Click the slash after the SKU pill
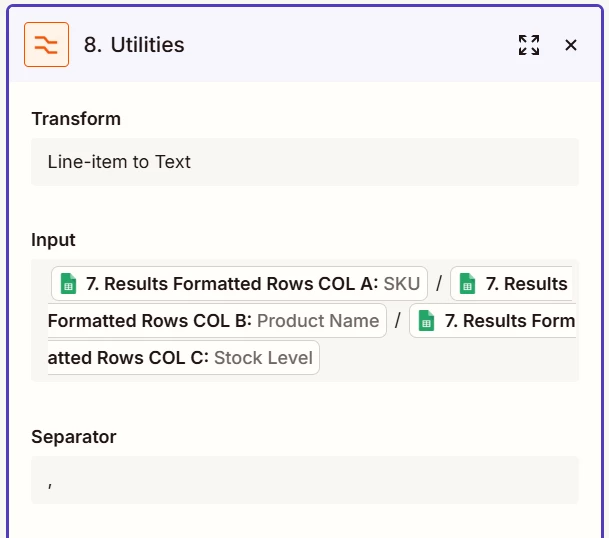 (x=438, y=284)
